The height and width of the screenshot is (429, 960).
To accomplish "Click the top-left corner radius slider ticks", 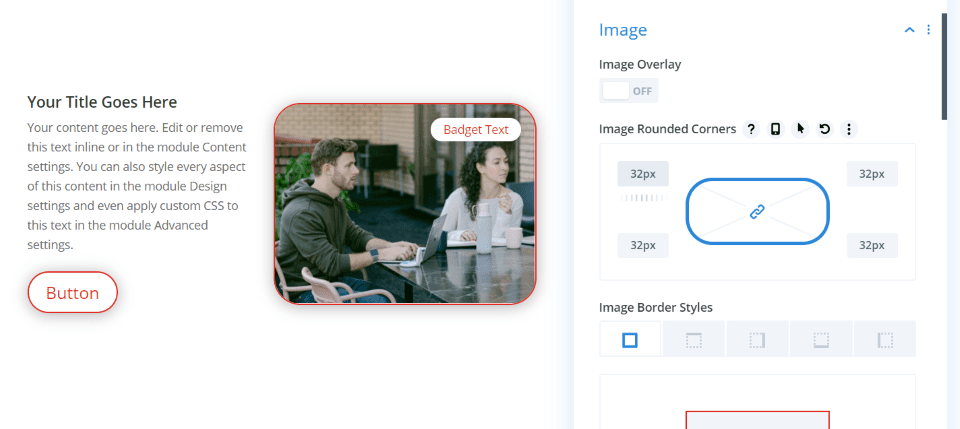I will point(642,198).
